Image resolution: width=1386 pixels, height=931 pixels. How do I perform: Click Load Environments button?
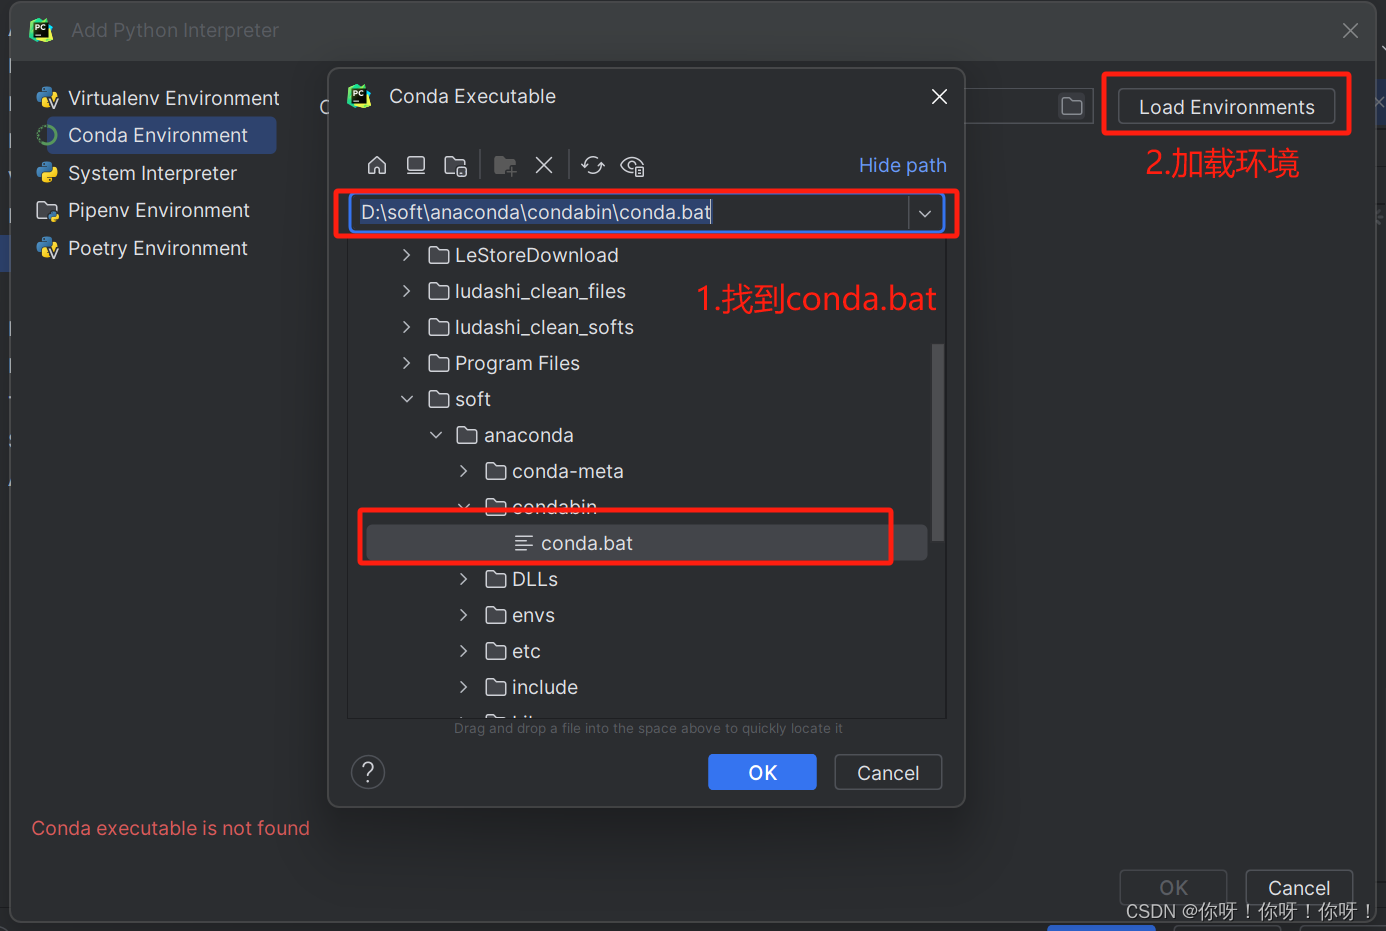point(1226,107)
